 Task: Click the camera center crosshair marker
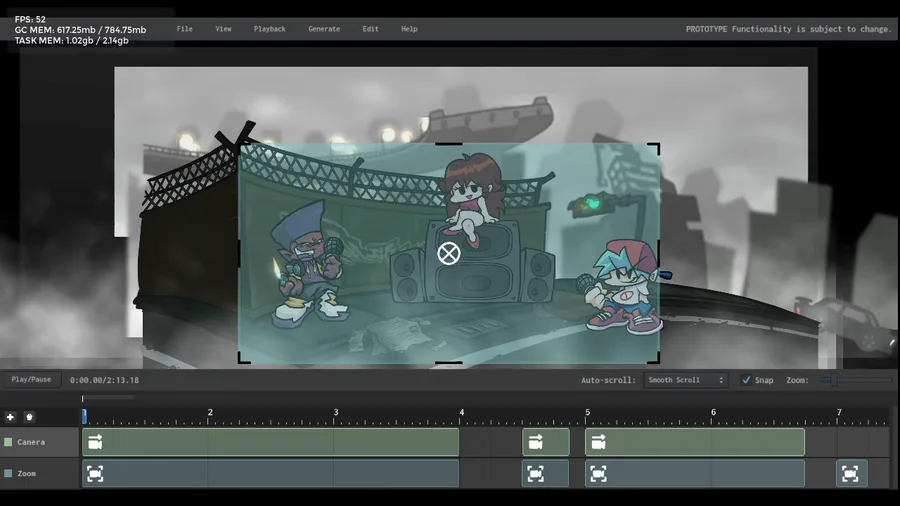[449, 254]
